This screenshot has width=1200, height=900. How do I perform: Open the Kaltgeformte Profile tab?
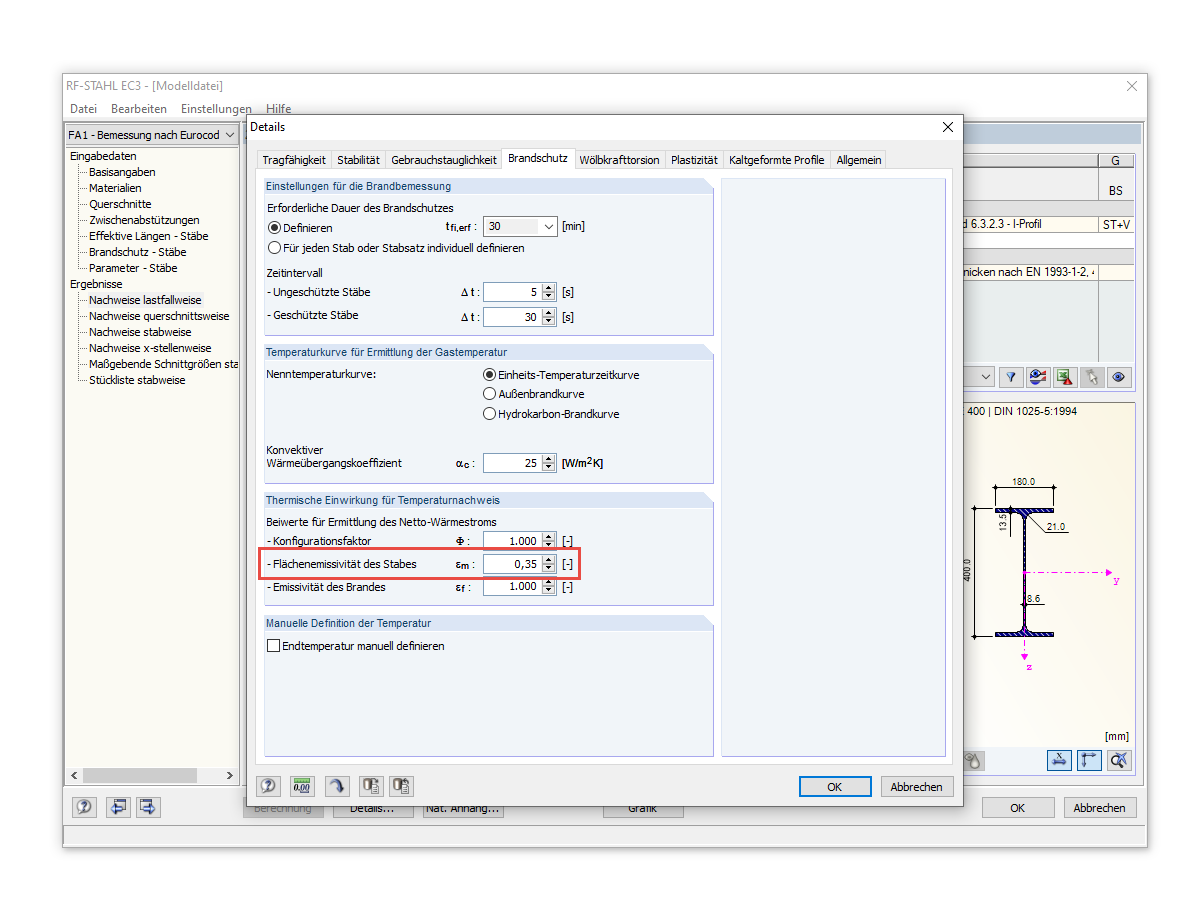click(777, 160)
